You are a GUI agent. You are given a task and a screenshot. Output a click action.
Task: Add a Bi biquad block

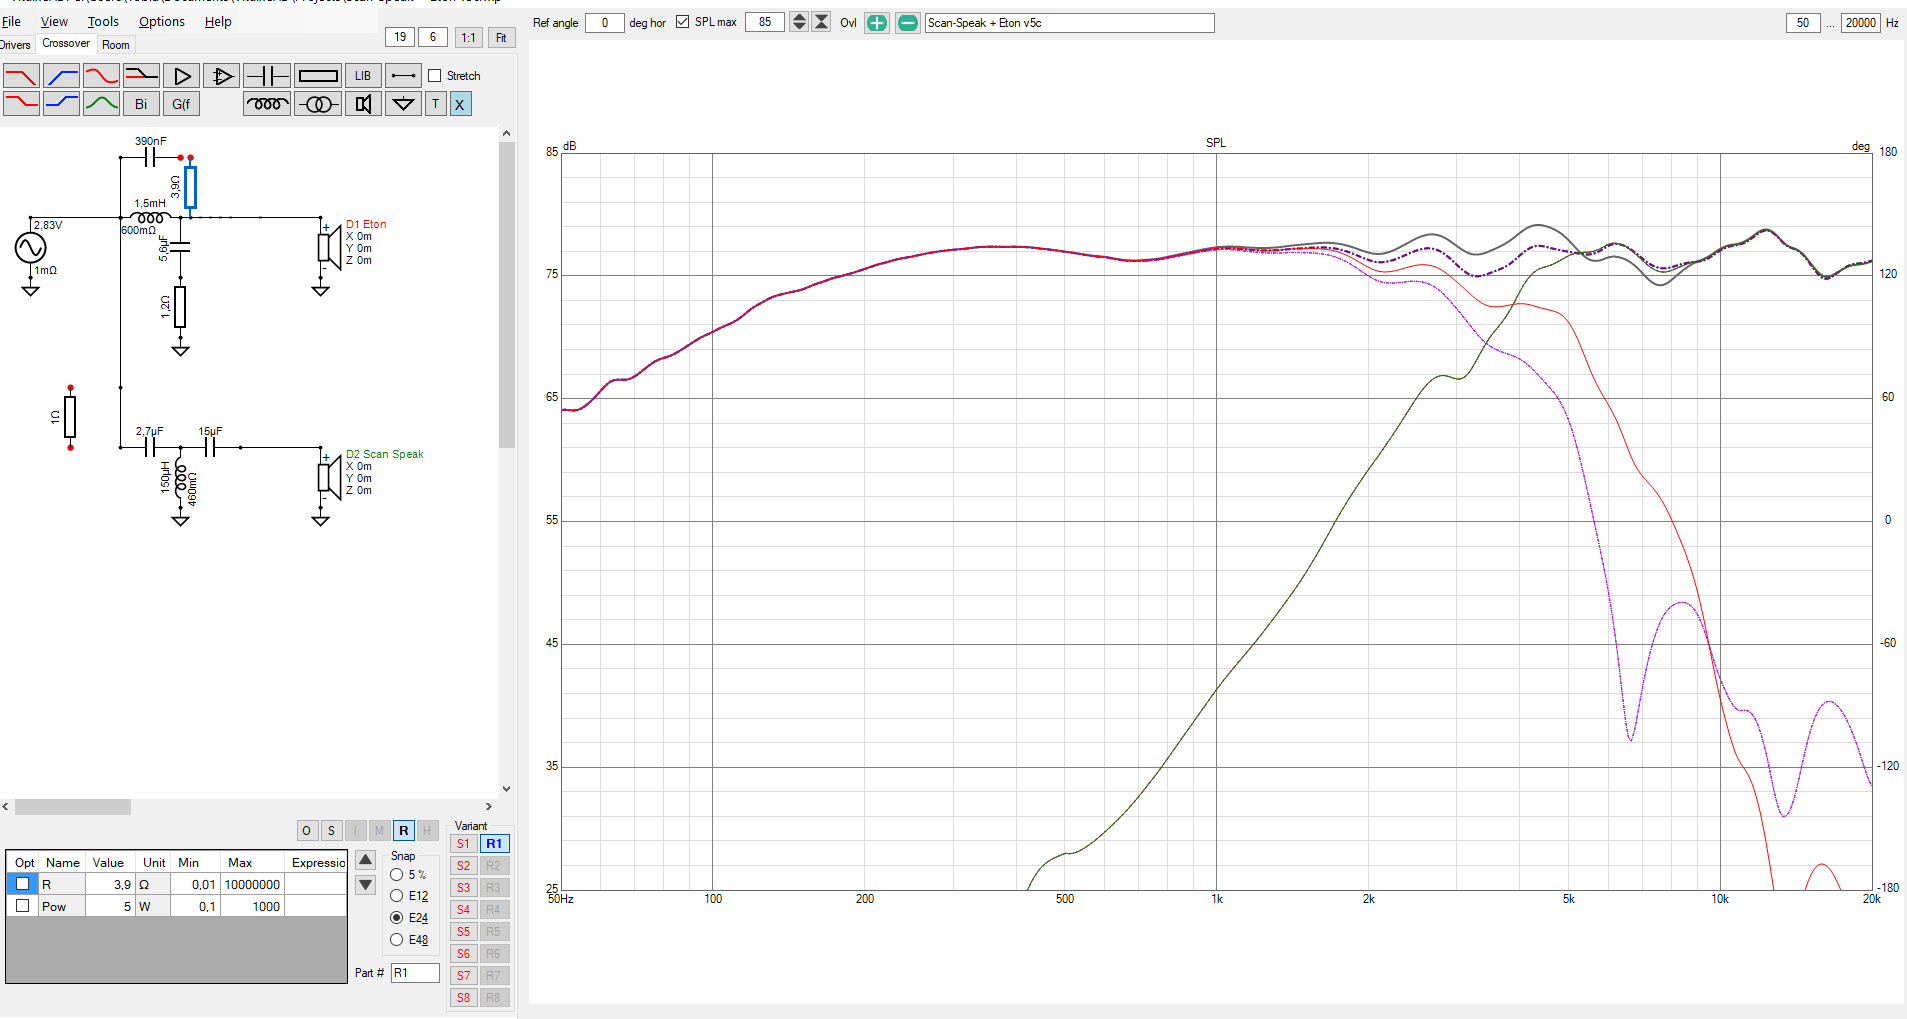[x=141, y=104]
